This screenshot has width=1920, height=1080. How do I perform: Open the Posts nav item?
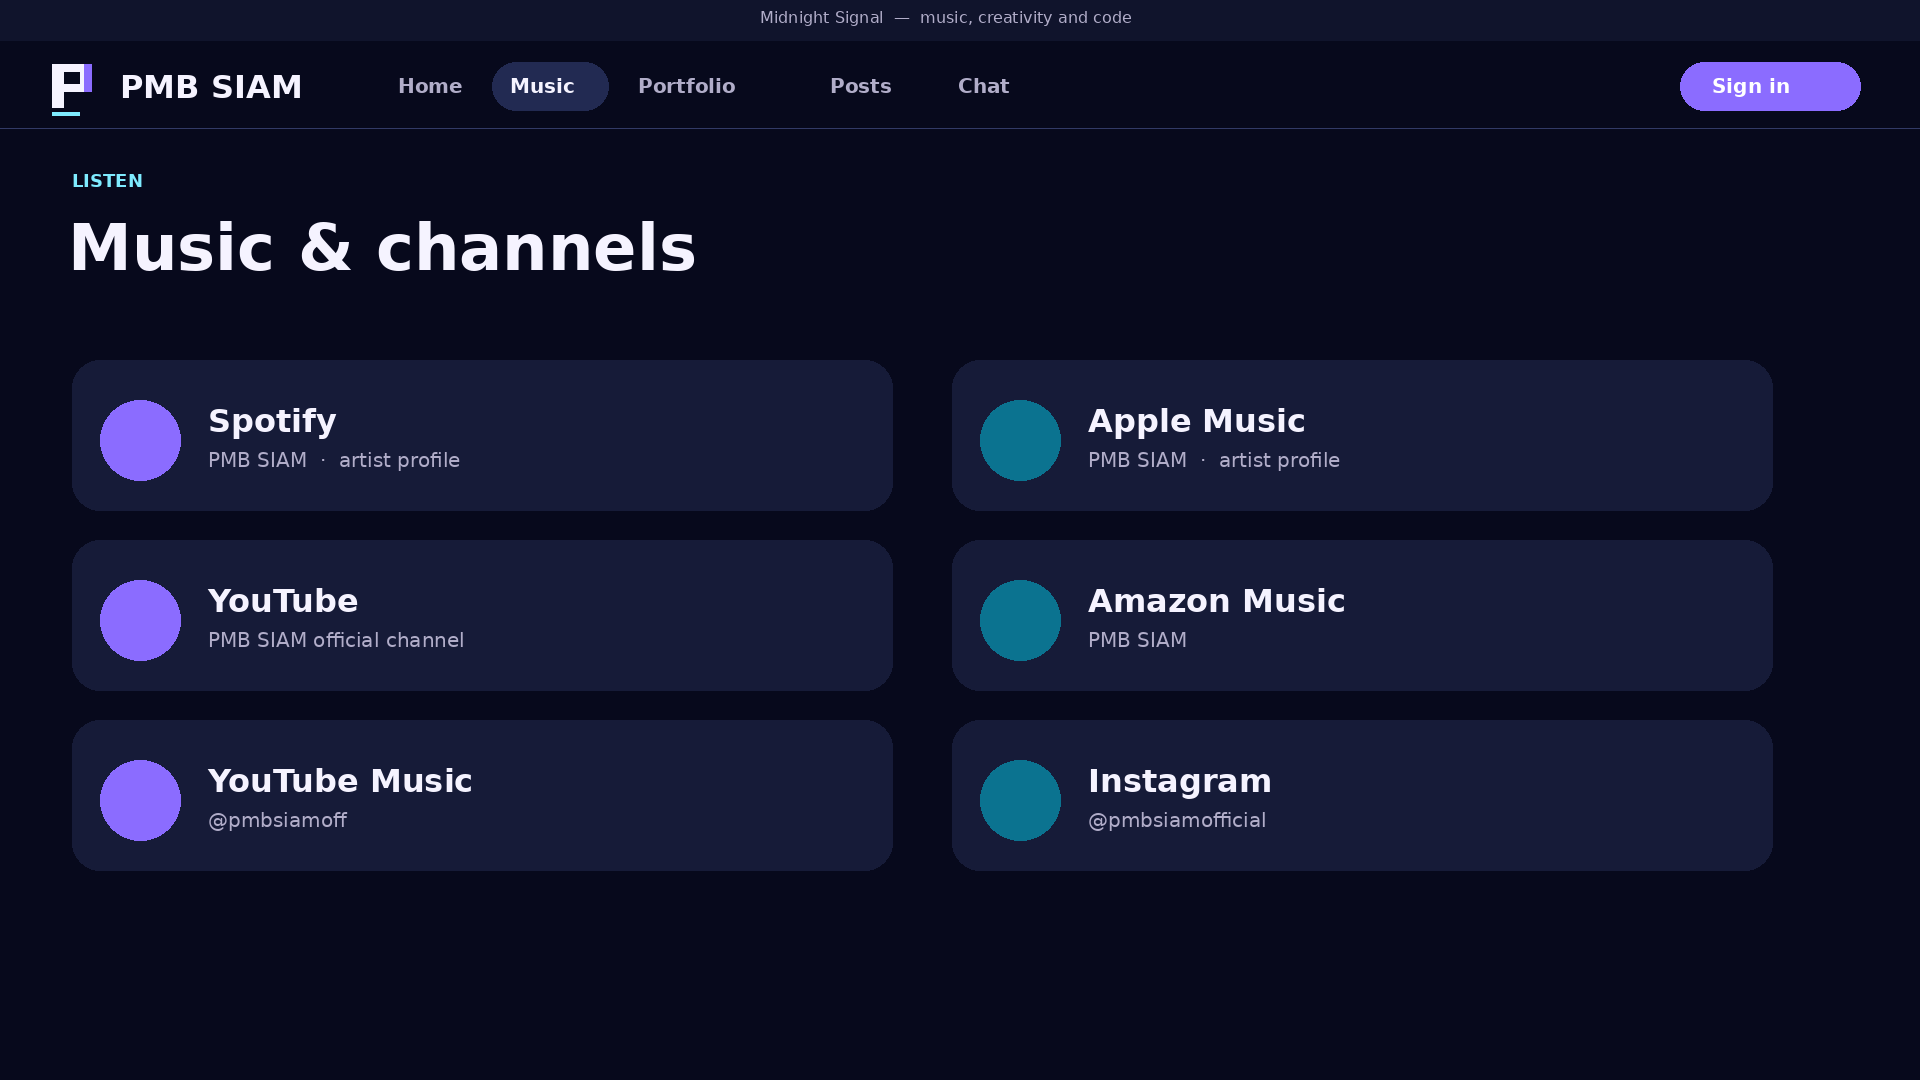click(x=861, y=86)
